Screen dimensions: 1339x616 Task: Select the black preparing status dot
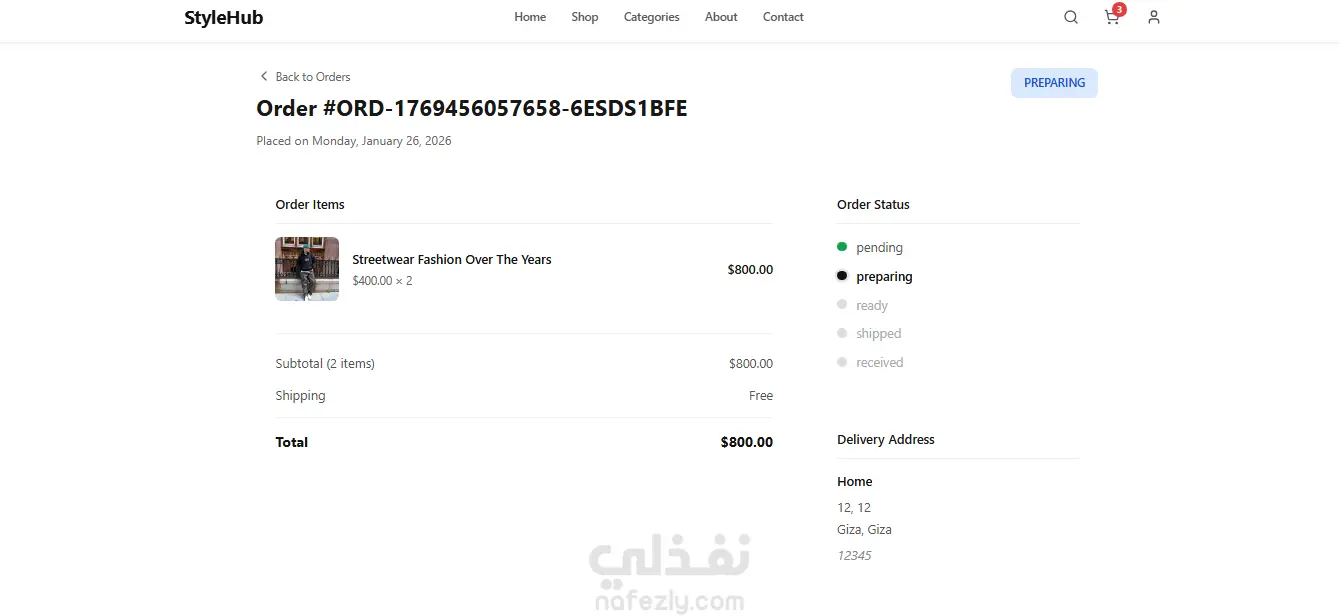coord(842,276)
